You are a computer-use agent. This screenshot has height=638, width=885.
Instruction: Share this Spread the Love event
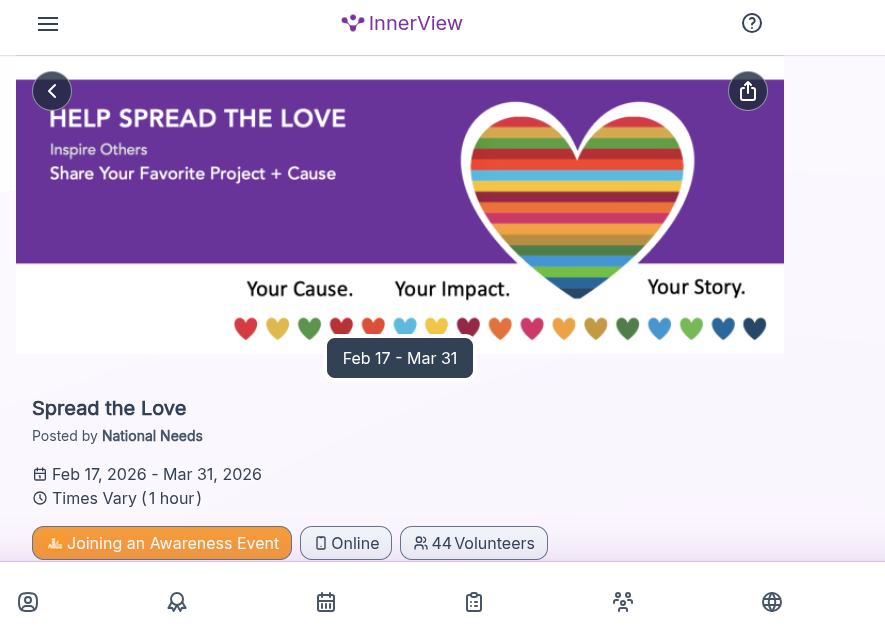[748, 91]
